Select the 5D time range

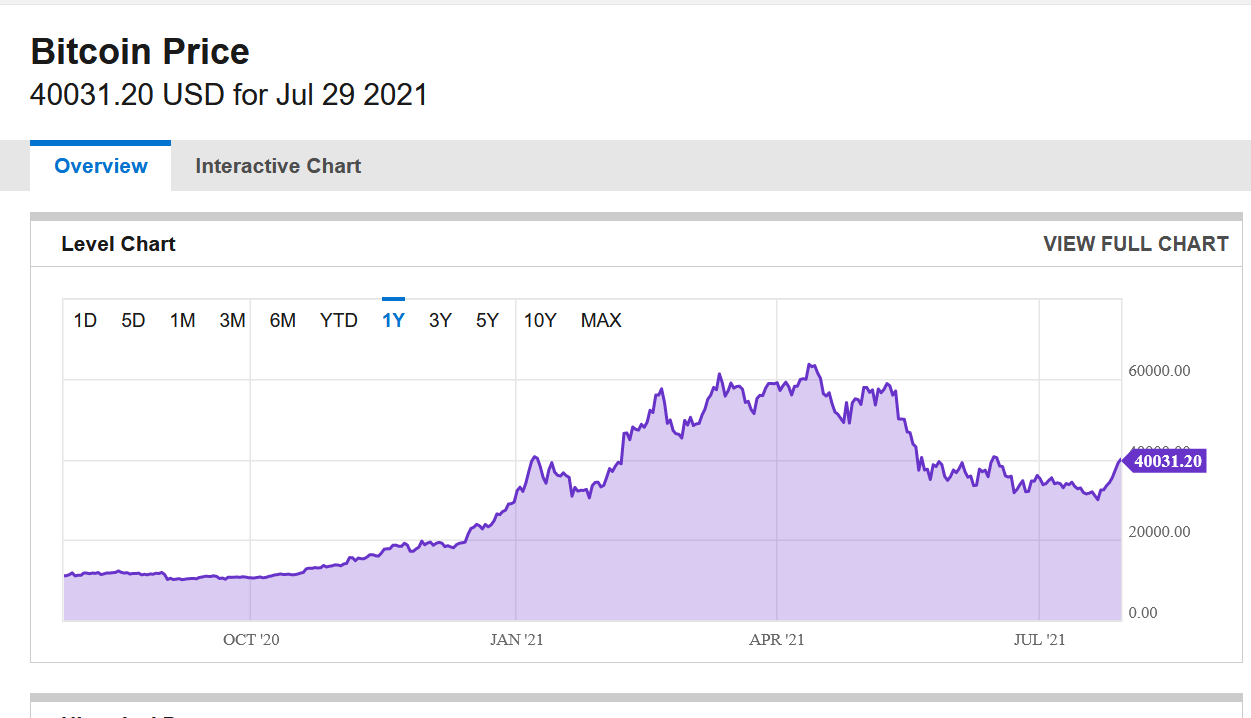point(133,320)
